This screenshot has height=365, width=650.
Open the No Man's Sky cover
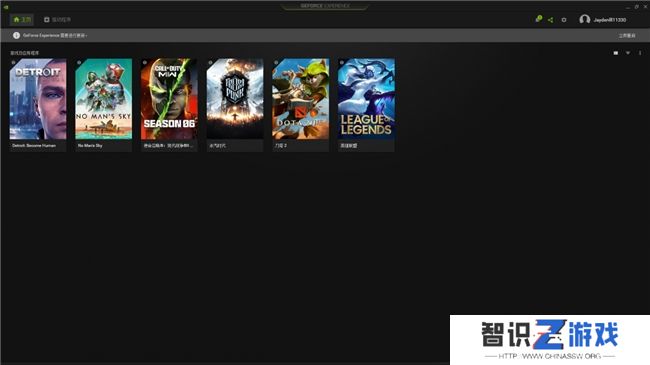(x=104, y=99)
